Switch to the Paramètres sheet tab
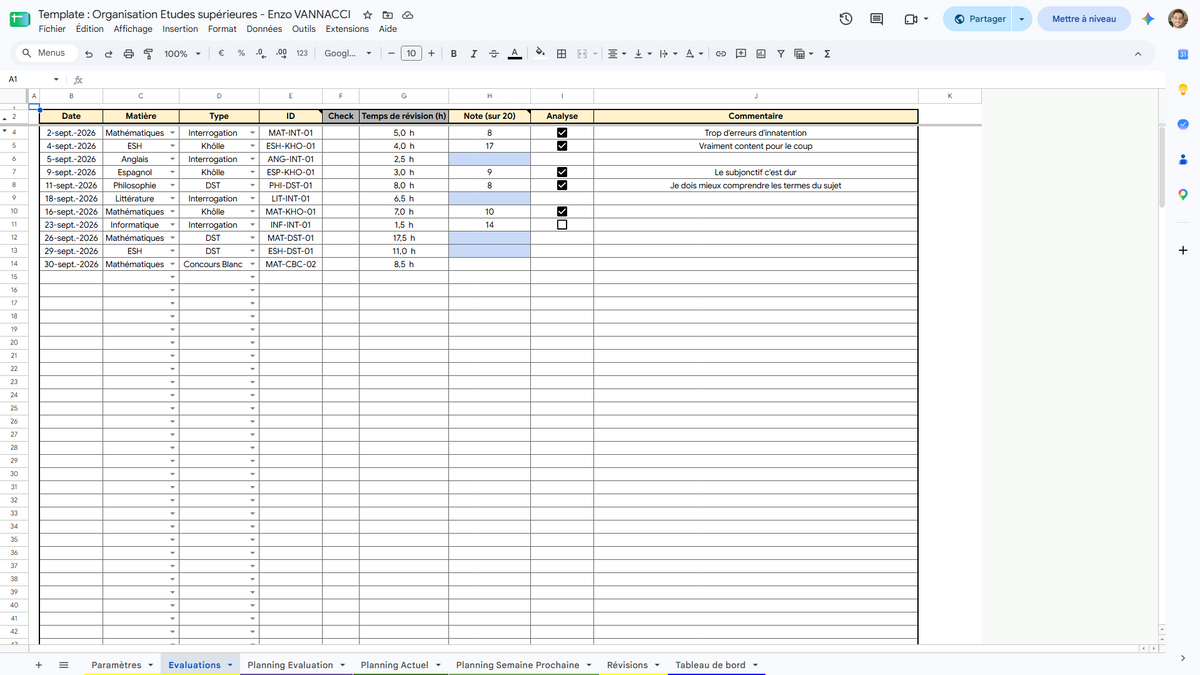1200x675 pixels. point(116,665)
